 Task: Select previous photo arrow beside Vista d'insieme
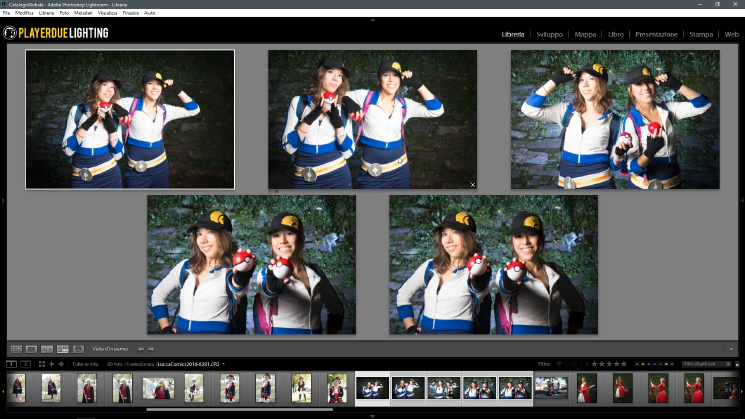(141, 349)
